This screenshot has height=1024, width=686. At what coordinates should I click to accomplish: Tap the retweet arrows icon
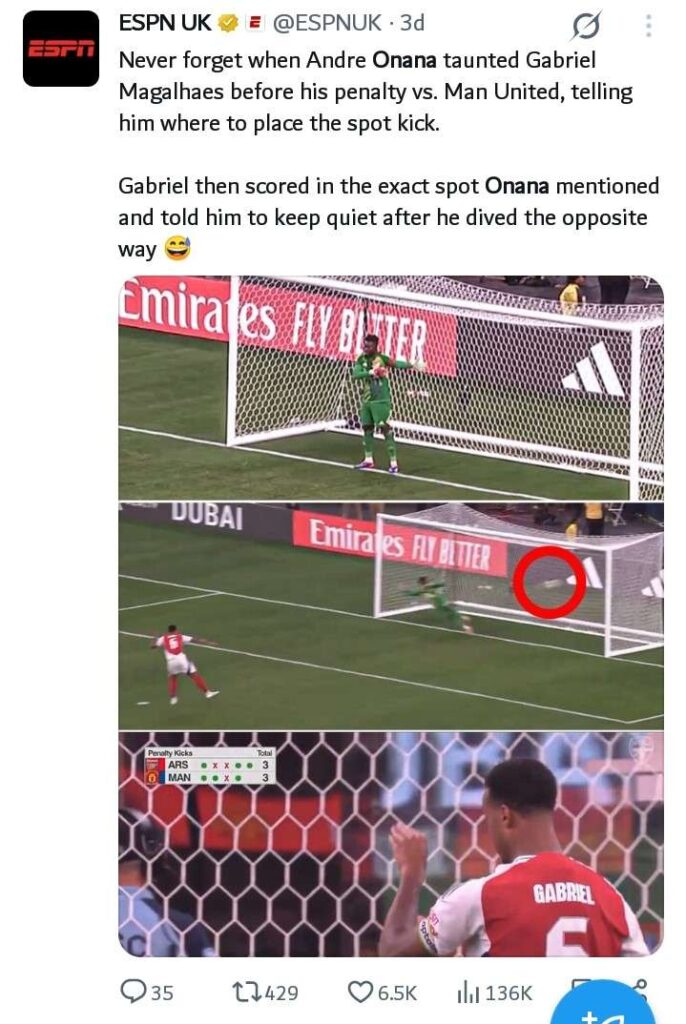tap(247, 991)
